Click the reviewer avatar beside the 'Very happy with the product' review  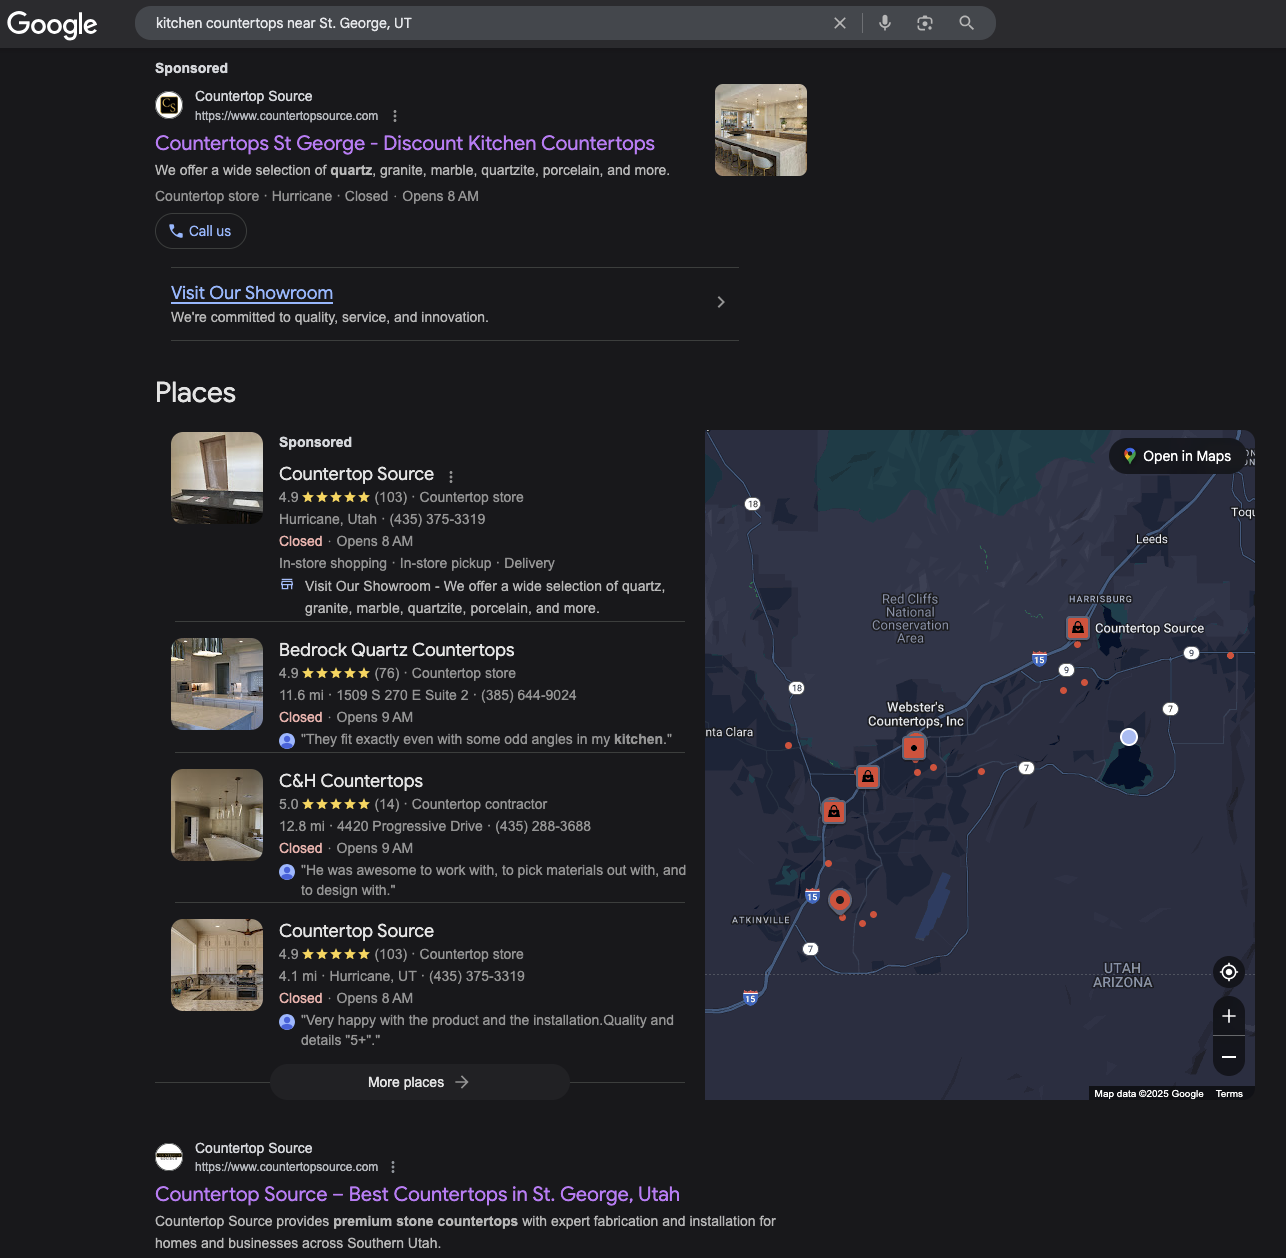click(x=287, y=1021)
